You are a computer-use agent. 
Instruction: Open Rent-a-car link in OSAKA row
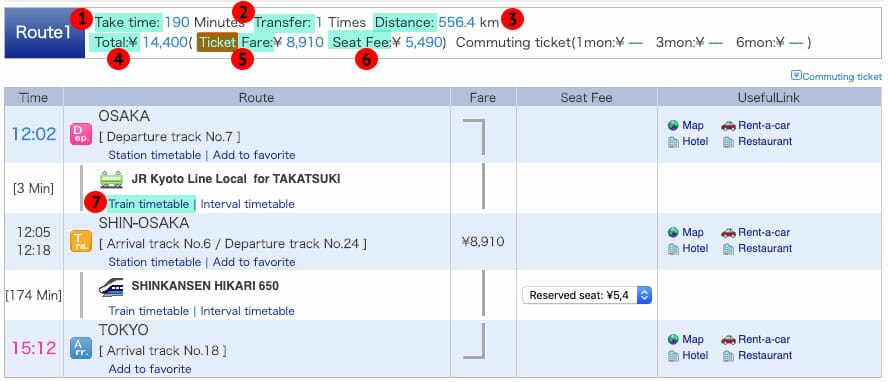tap(764, 126)
